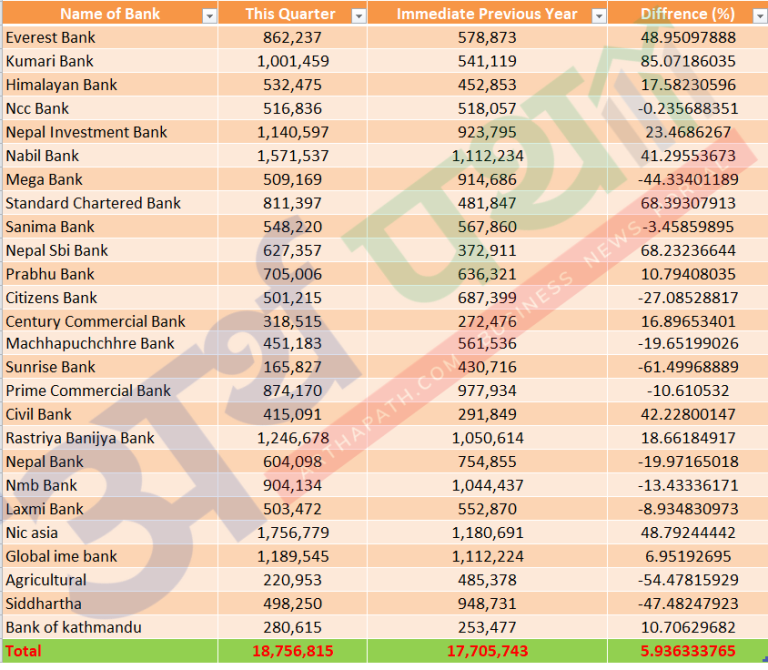Click the red Total label cell

[x=110, y=651]
